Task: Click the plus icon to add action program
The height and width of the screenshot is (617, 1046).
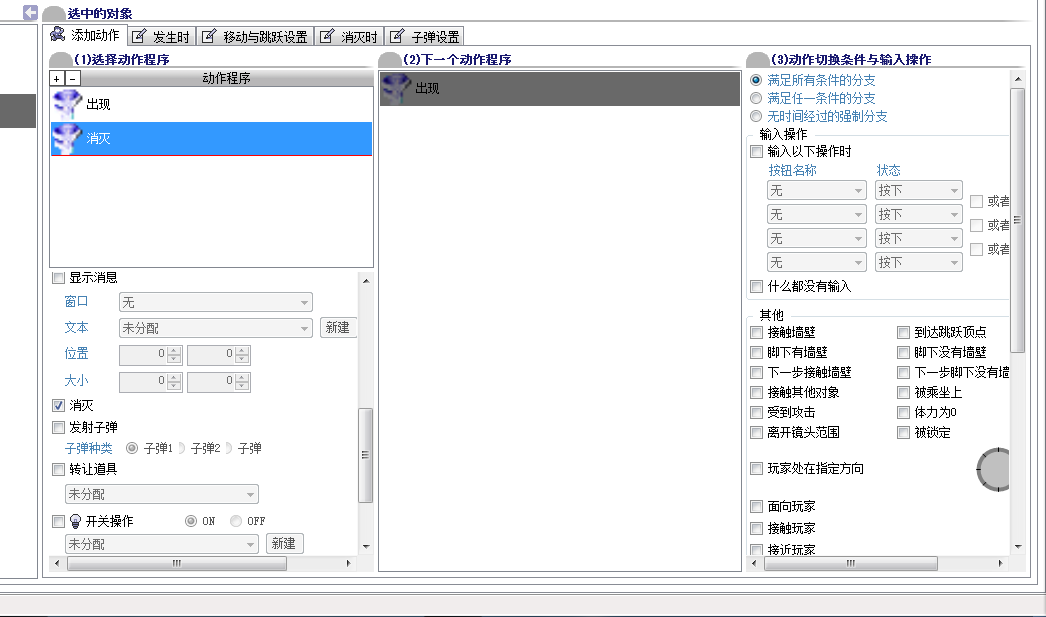Action: [x=57, y=78]
